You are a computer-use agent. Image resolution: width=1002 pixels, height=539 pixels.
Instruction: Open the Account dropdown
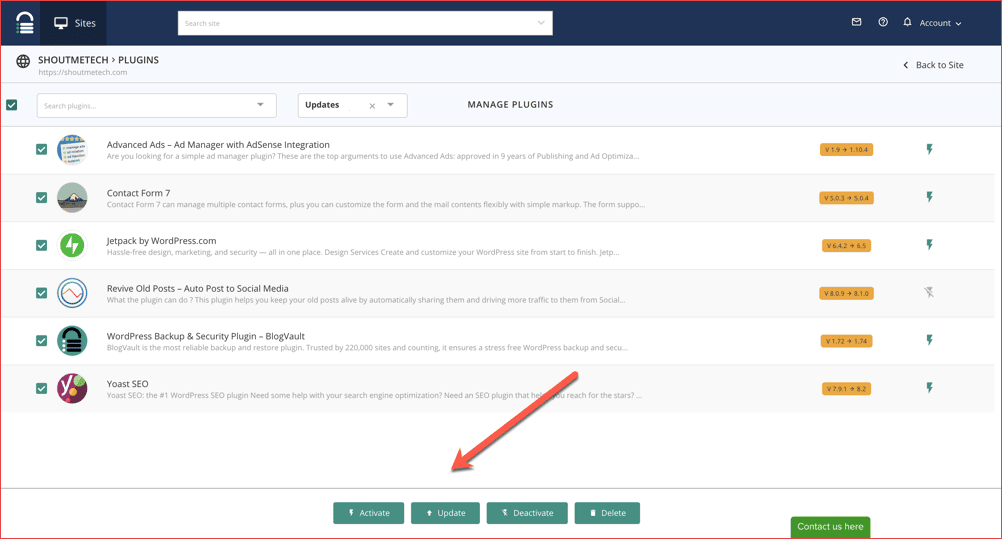pos(940,23)
